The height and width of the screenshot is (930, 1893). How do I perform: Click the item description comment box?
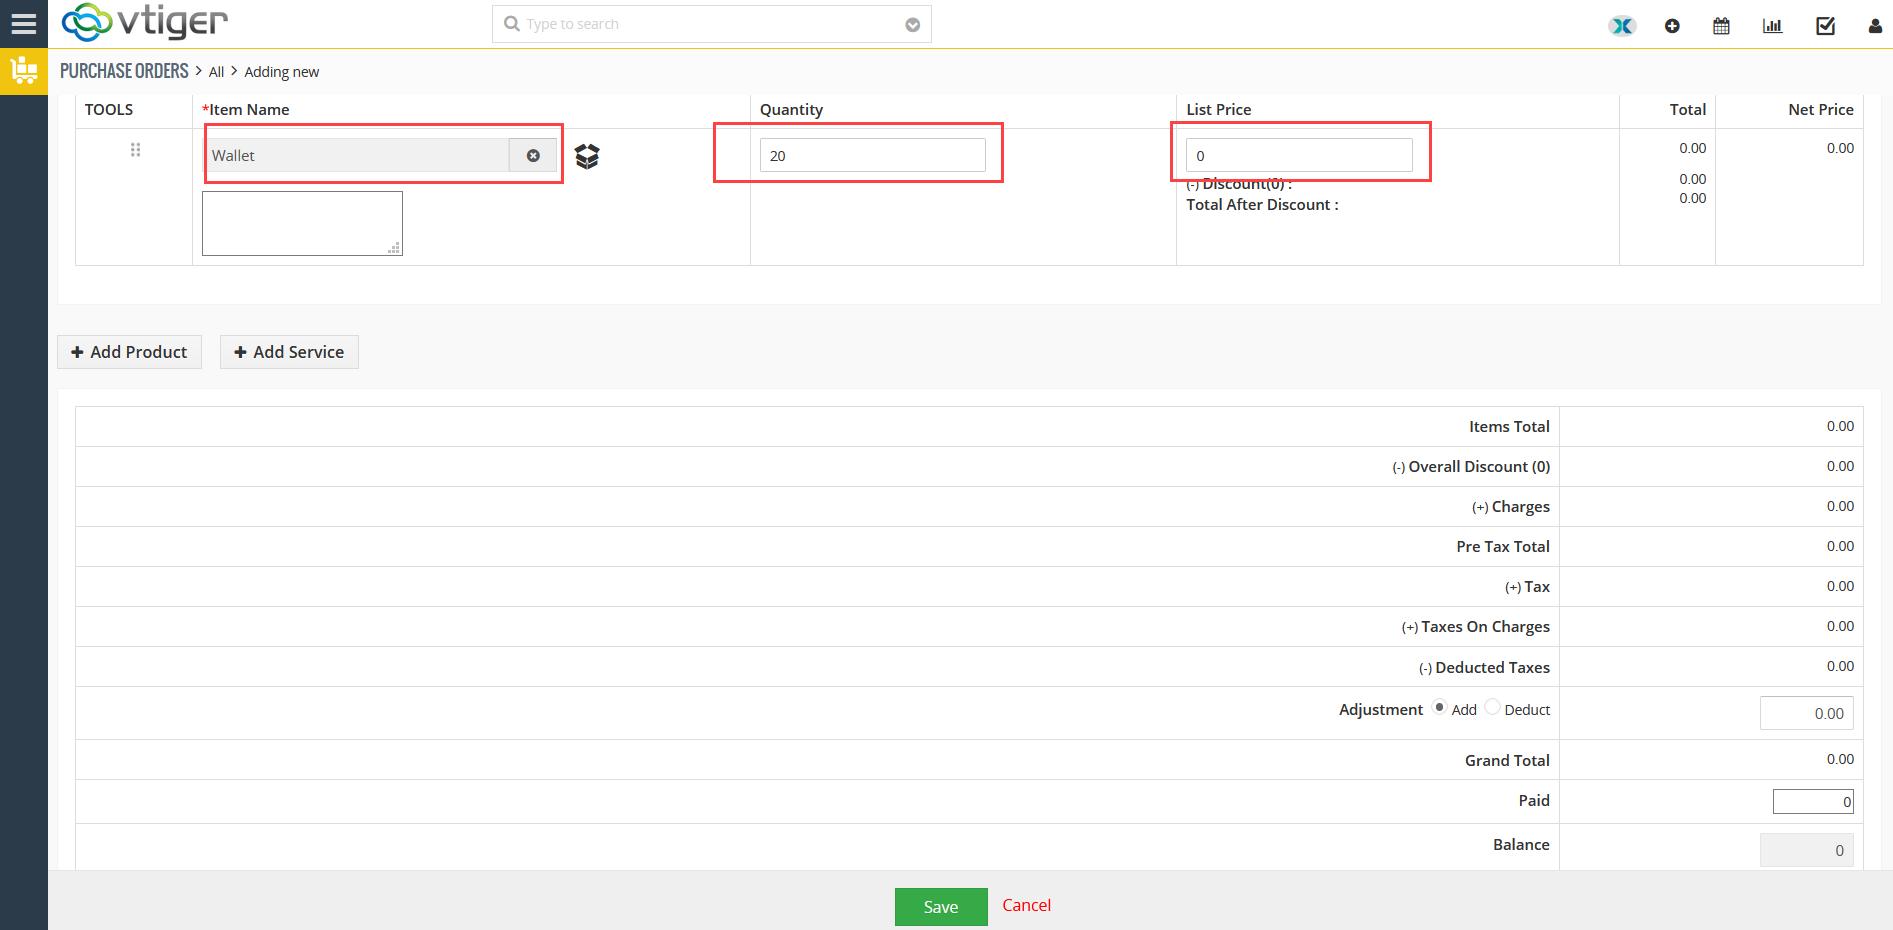pos(302,223)
